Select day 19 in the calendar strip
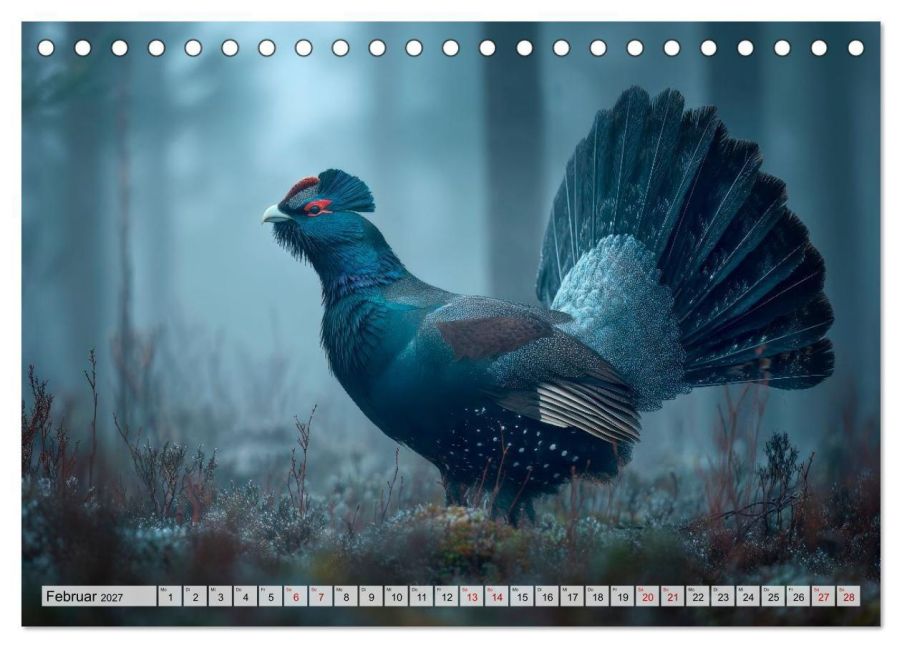 pyautogui.click(x=622, y=596)
